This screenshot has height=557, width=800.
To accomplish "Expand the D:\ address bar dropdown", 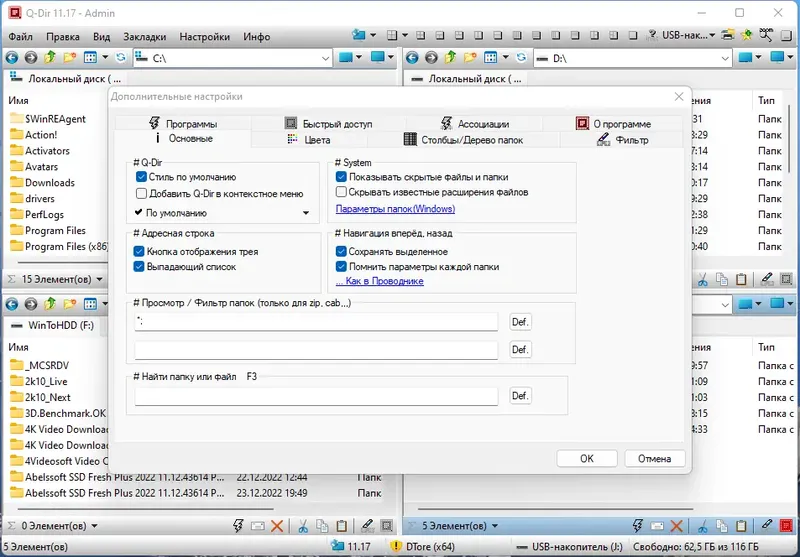I will pos(725,58).
